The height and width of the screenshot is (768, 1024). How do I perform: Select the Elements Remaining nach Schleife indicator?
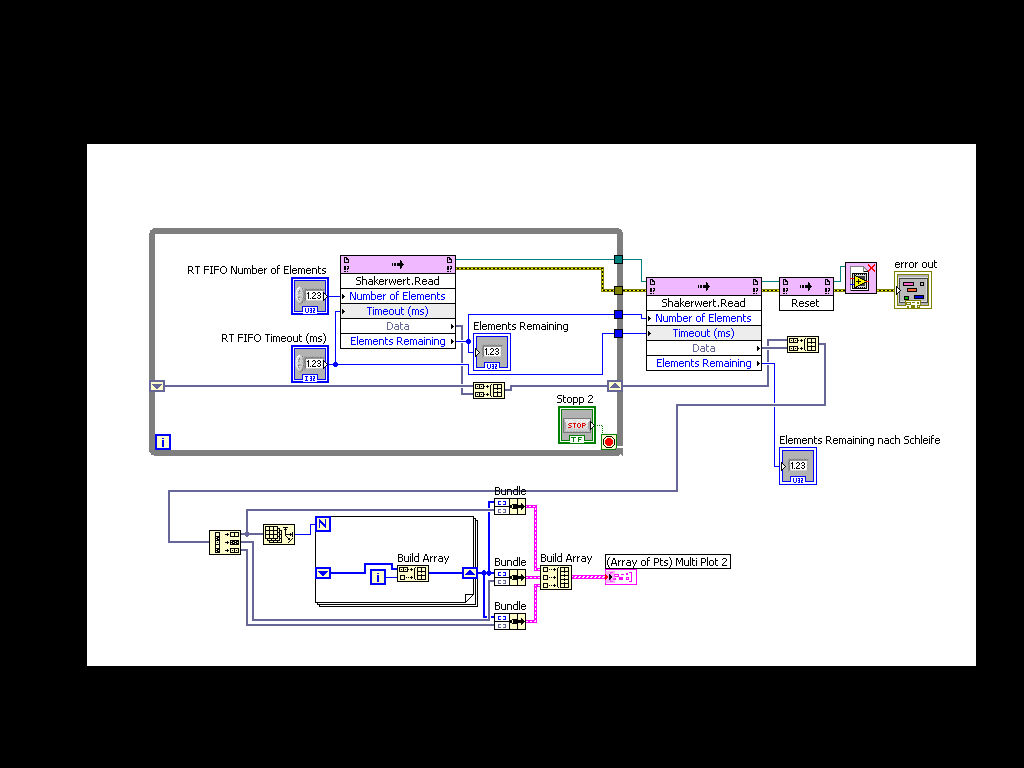tap(797, 466)
